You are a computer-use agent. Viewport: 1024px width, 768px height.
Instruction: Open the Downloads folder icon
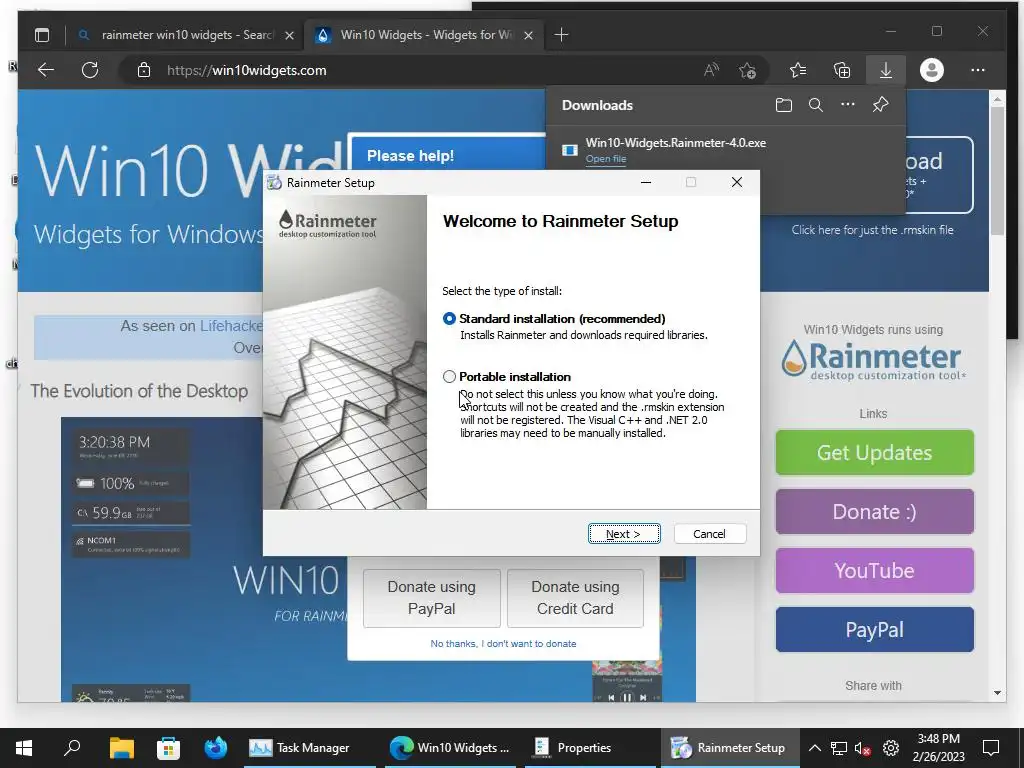point(784,105)
